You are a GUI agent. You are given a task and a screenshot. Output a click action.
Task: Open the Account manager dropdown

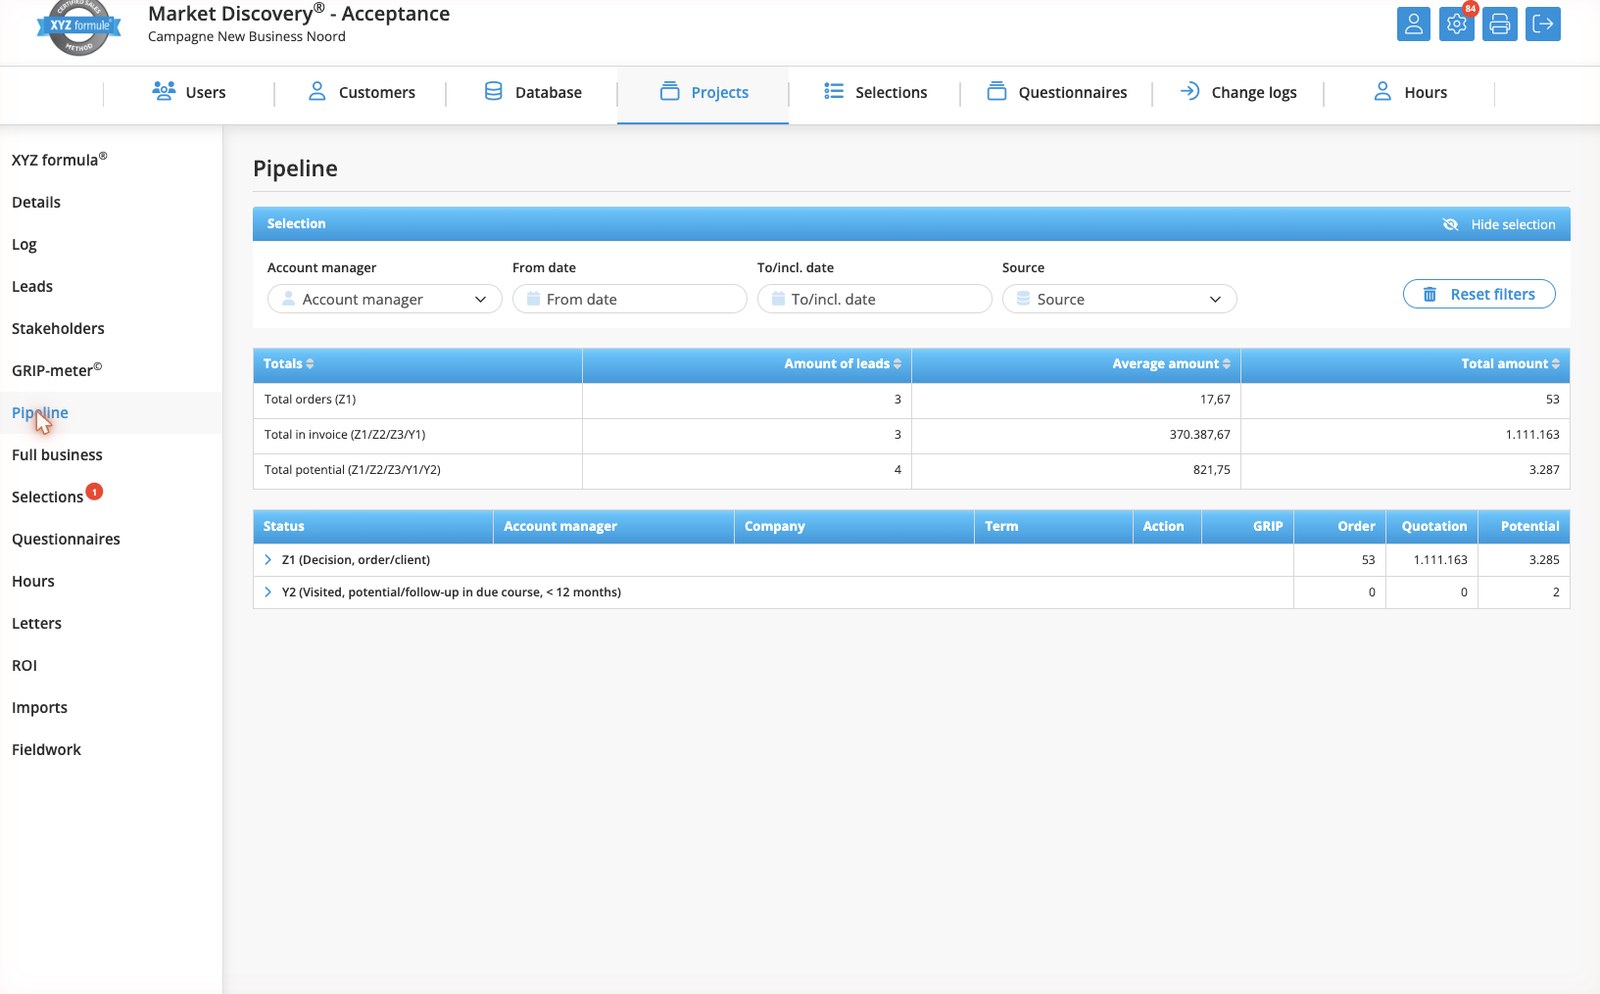coord(384,299)
